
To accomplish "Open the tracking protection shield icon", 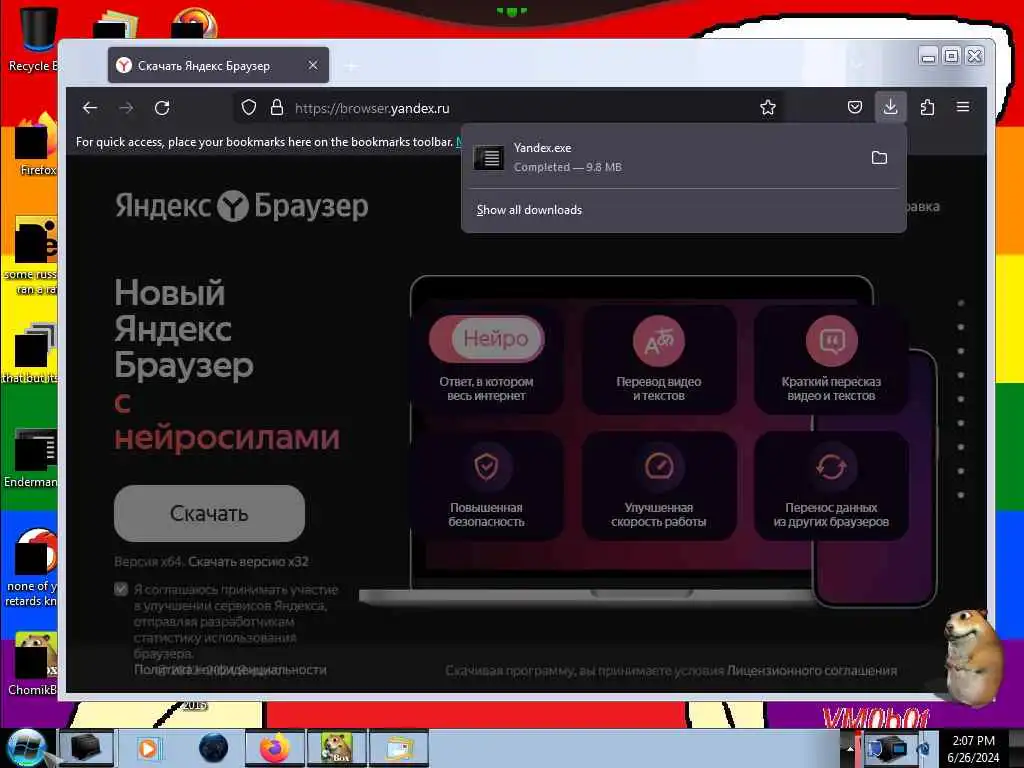I will pyautogui.click(x=248, y=107).
